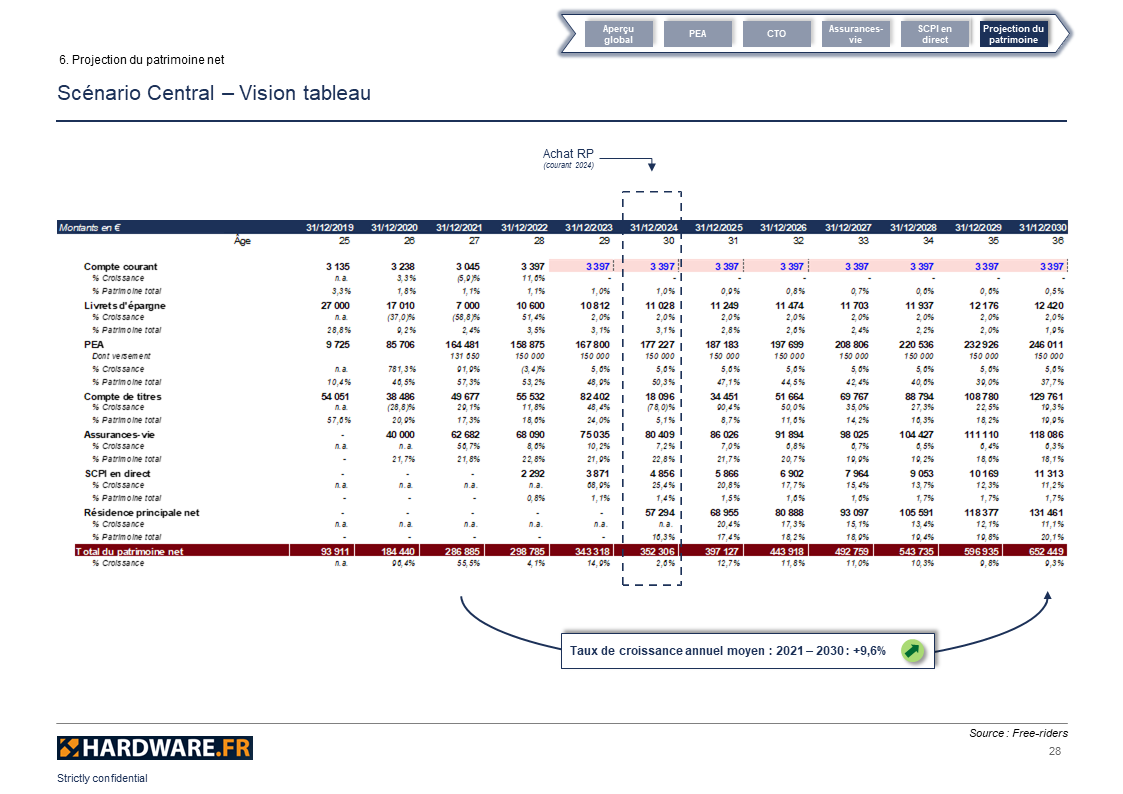Screen dimensions: 1123x794
Task: Select the total value 352 306
Action: click(x=657, y=551)
